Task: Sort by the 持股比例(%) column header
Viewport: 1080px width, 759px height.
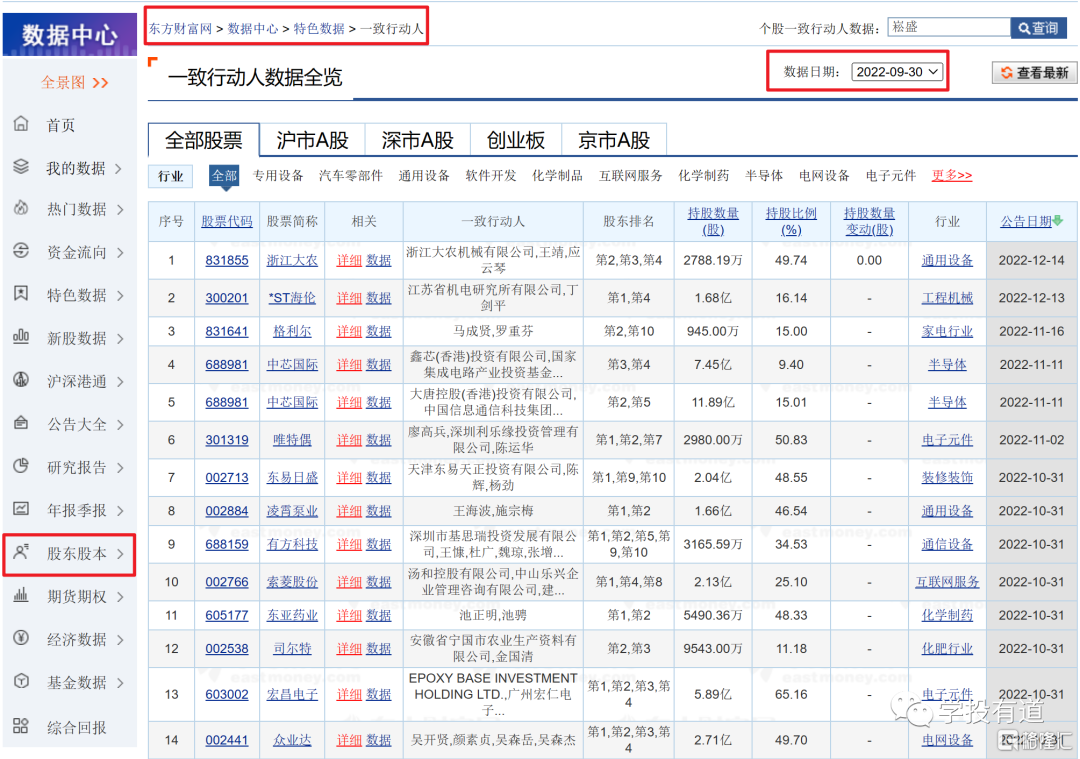Action: coord(791,221)
